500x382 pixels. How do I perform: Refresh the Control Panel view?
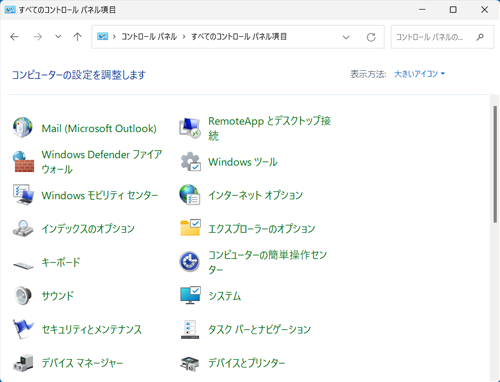tap(371, 37)
